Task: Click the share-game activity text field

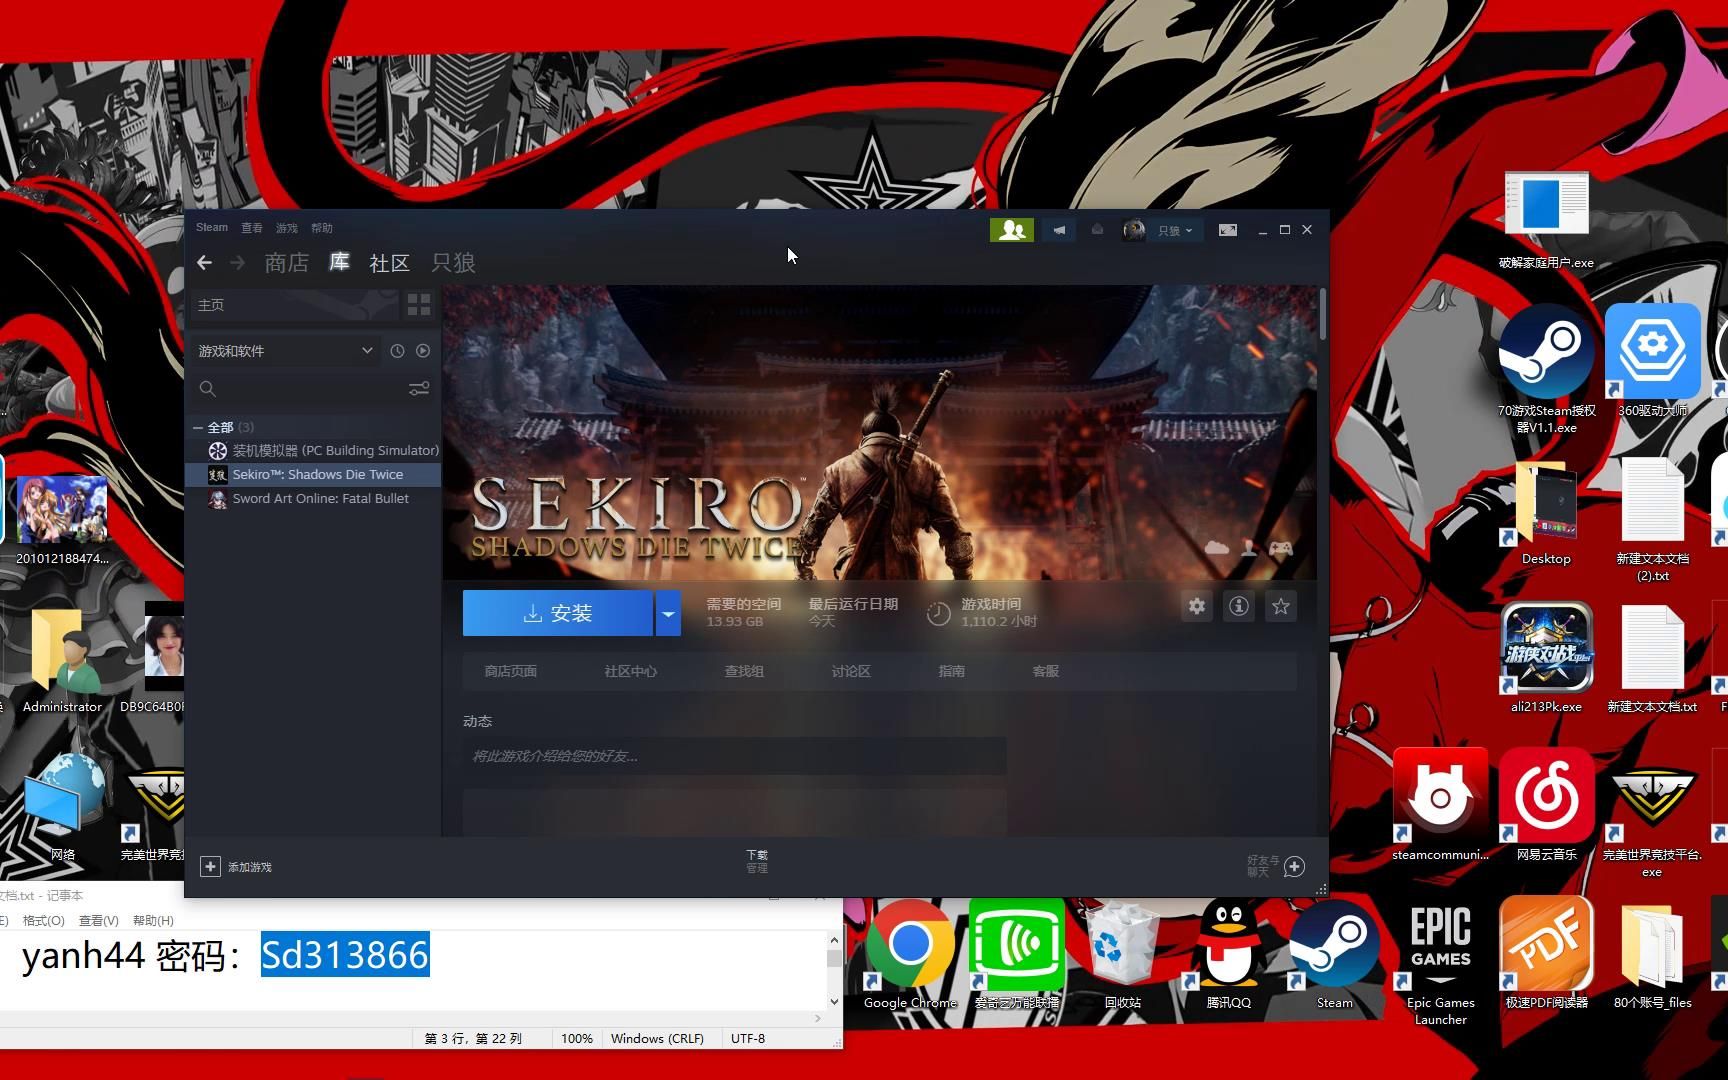Action: coord(735,756)
